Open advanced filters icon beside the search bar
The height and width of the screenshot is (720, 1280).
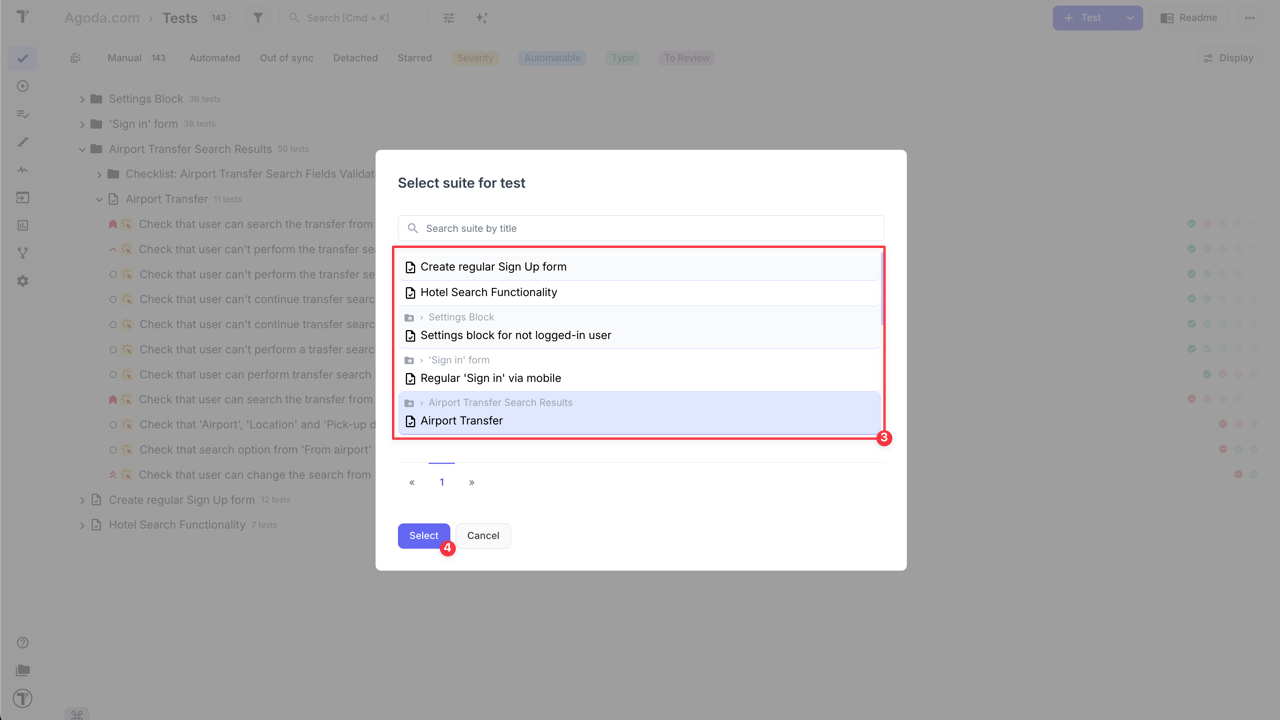click(448, 17)
